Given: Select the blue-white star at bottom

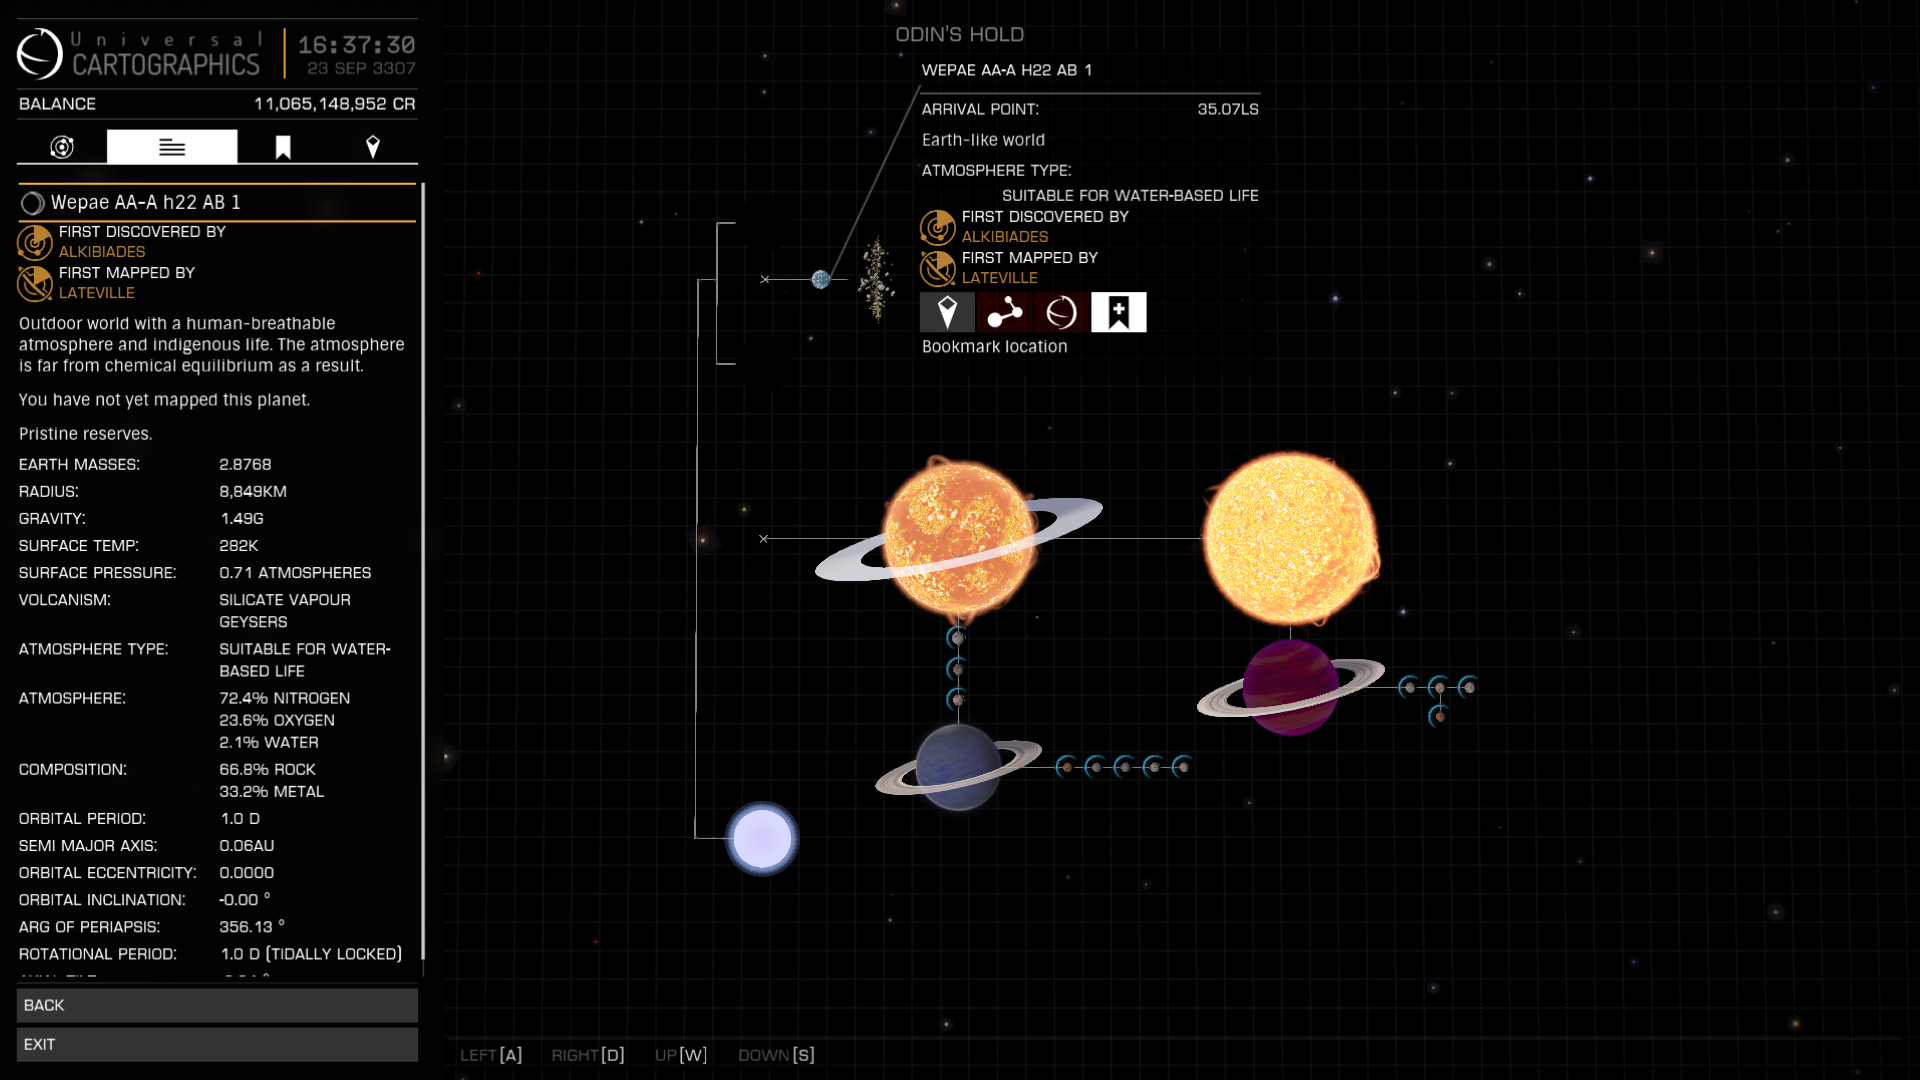Looking at the screenshot, I should (x=762, y=838).
